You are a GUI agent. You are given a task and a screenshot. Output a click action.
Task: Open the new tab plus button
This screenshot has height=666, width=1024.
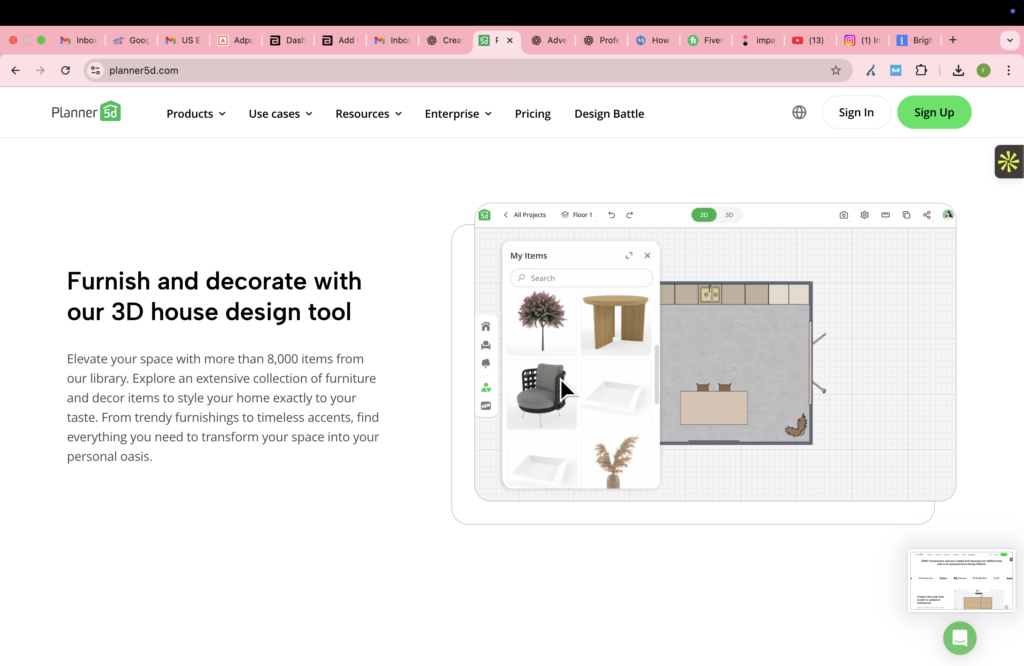pos(952,40)
